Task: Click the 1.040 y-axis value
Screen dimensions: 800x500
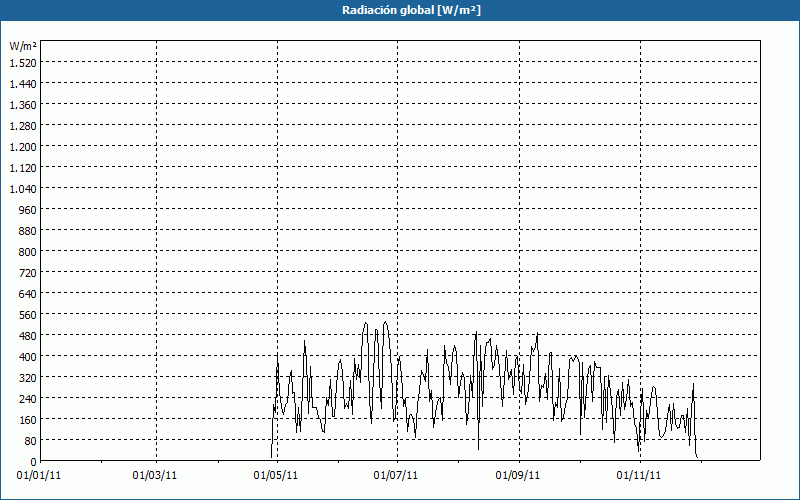Action: (x=23, y=189)
